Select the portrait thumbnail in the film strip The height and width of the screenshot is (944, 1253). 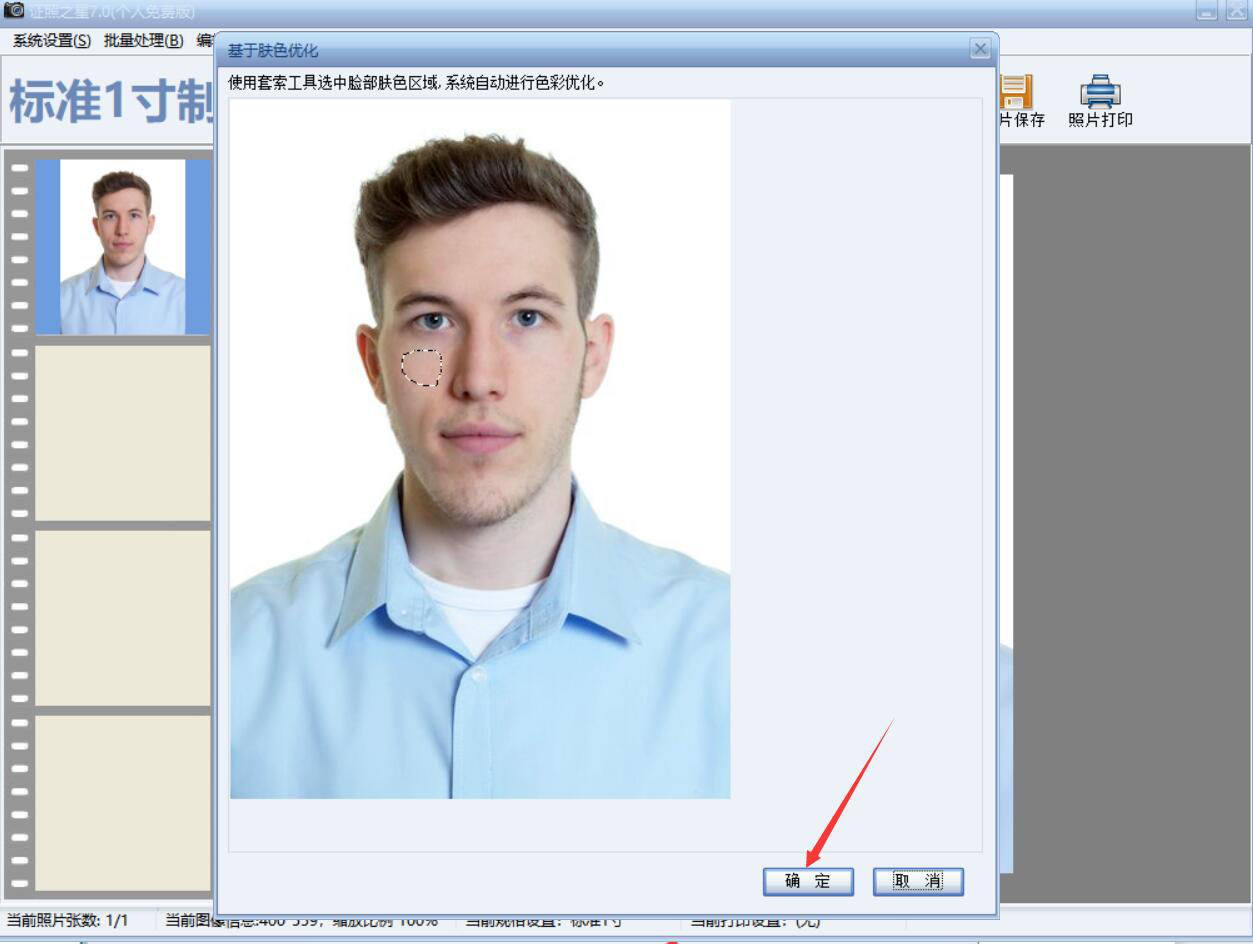tap(122, 246)
